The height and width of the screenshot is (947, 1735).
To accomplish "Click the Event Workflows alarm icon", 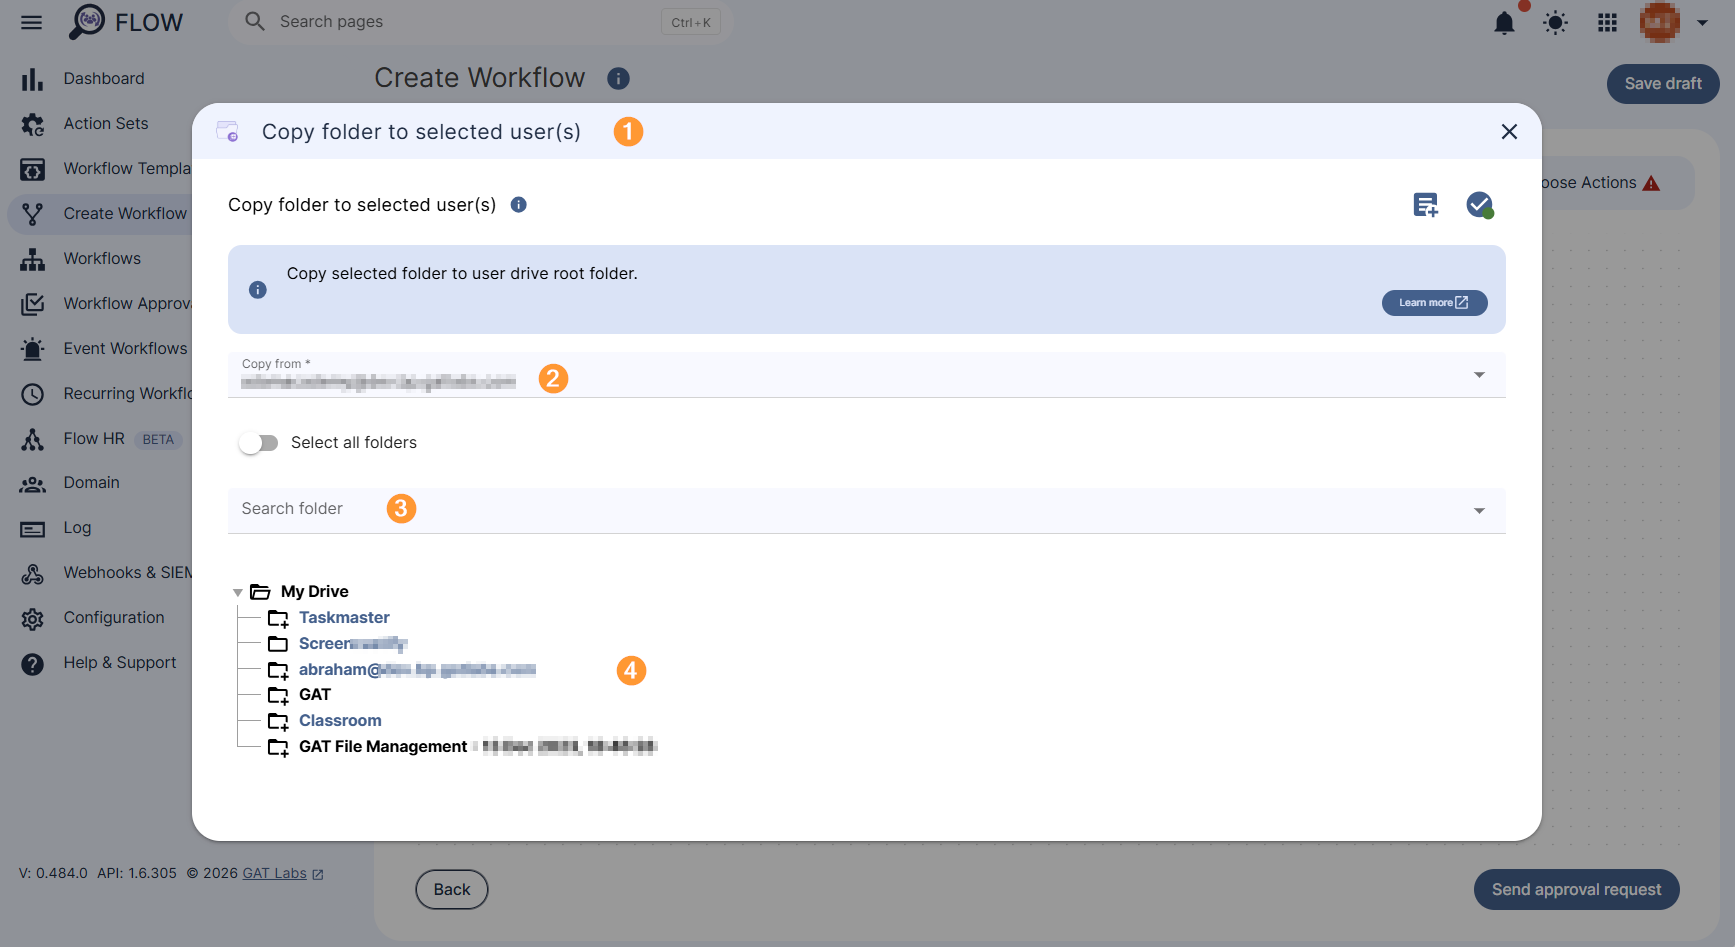I will pos(33,349).
